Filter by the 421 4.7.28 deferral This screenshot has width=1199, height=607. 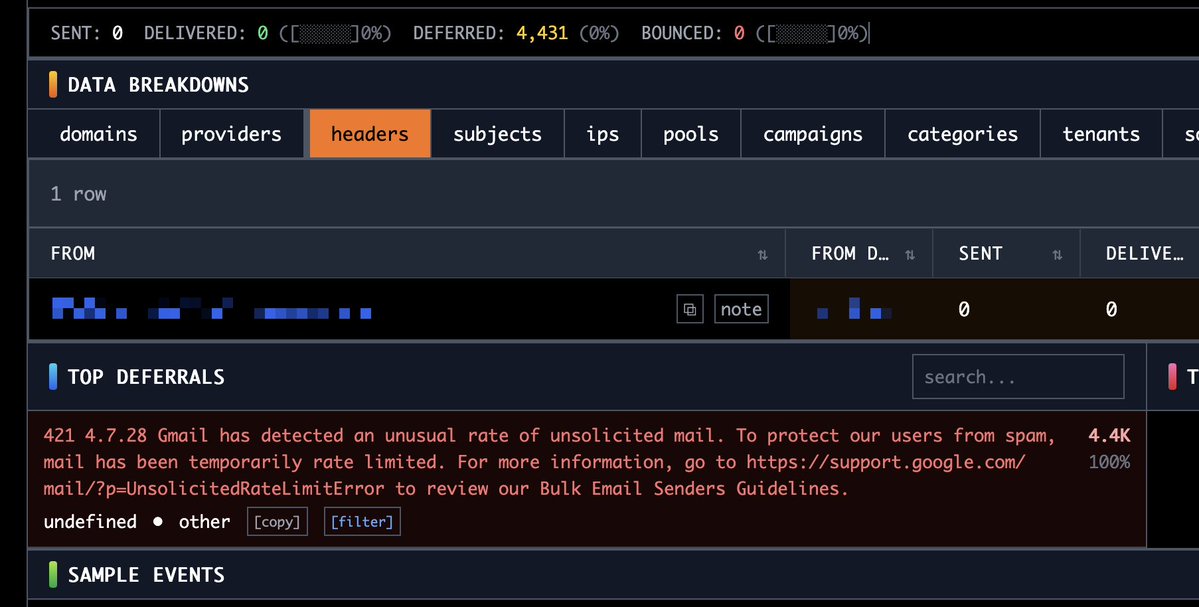click(x=362, y=521)
